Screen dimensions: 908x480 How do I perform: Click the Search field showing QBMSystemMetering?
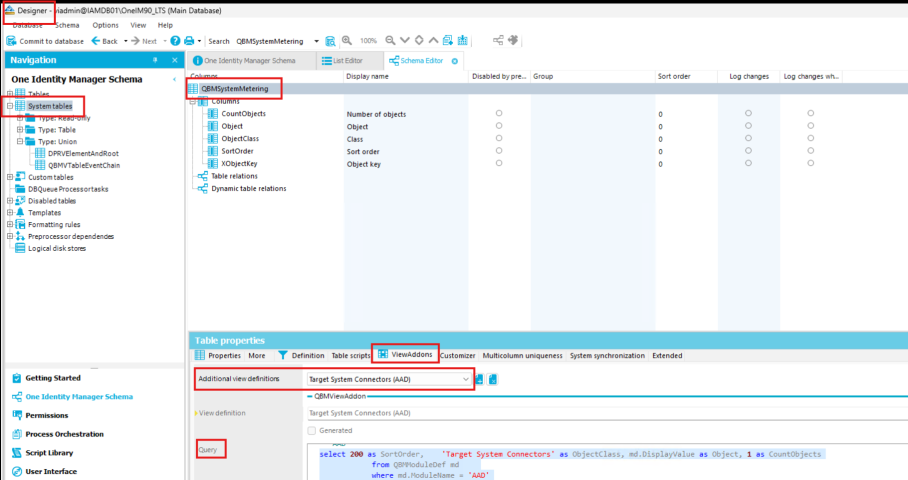273,41
